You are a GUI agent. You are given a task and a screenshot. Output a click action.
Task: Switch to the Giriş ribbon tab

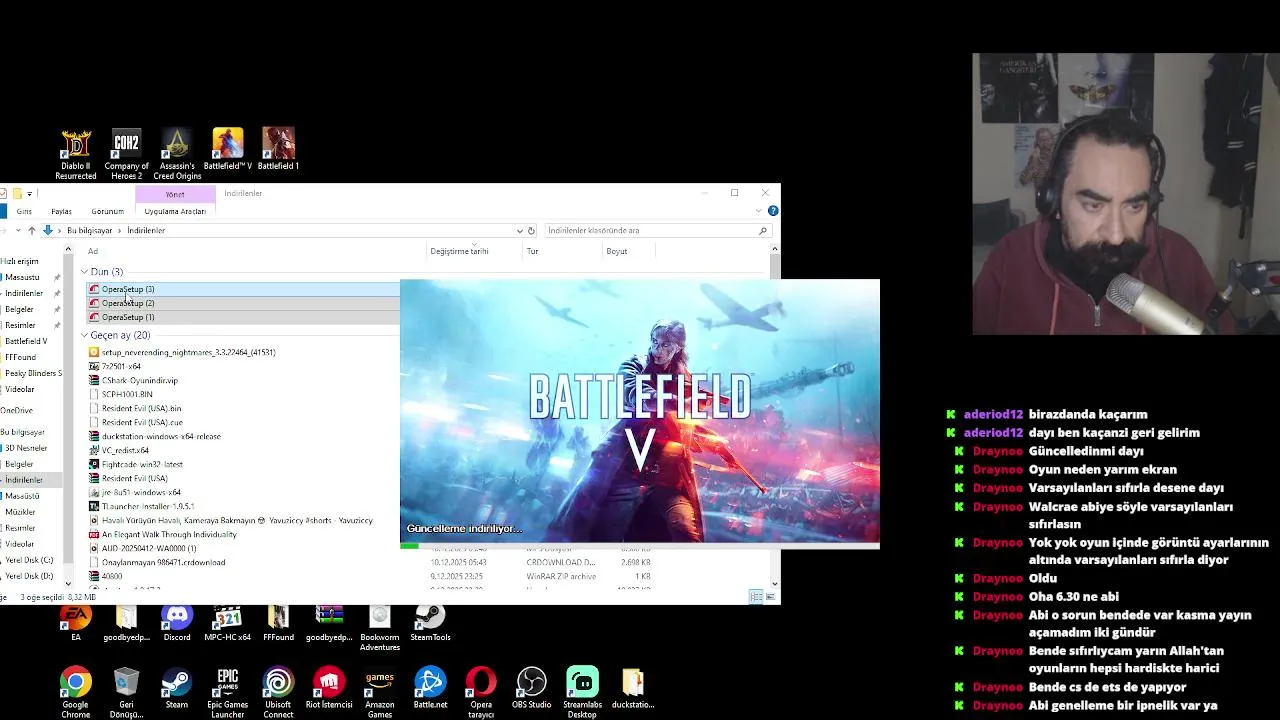pos(24,211)
